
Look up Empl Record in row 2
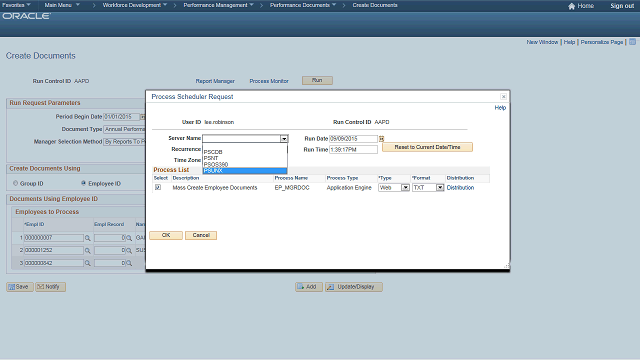point(129,251)
